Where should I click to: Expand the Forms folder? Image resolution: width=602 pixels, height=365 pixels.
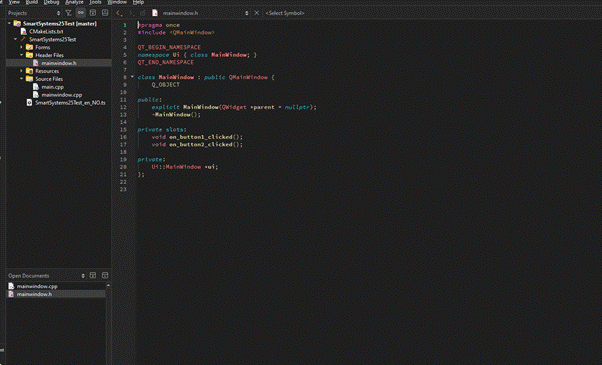coord(22,47)
